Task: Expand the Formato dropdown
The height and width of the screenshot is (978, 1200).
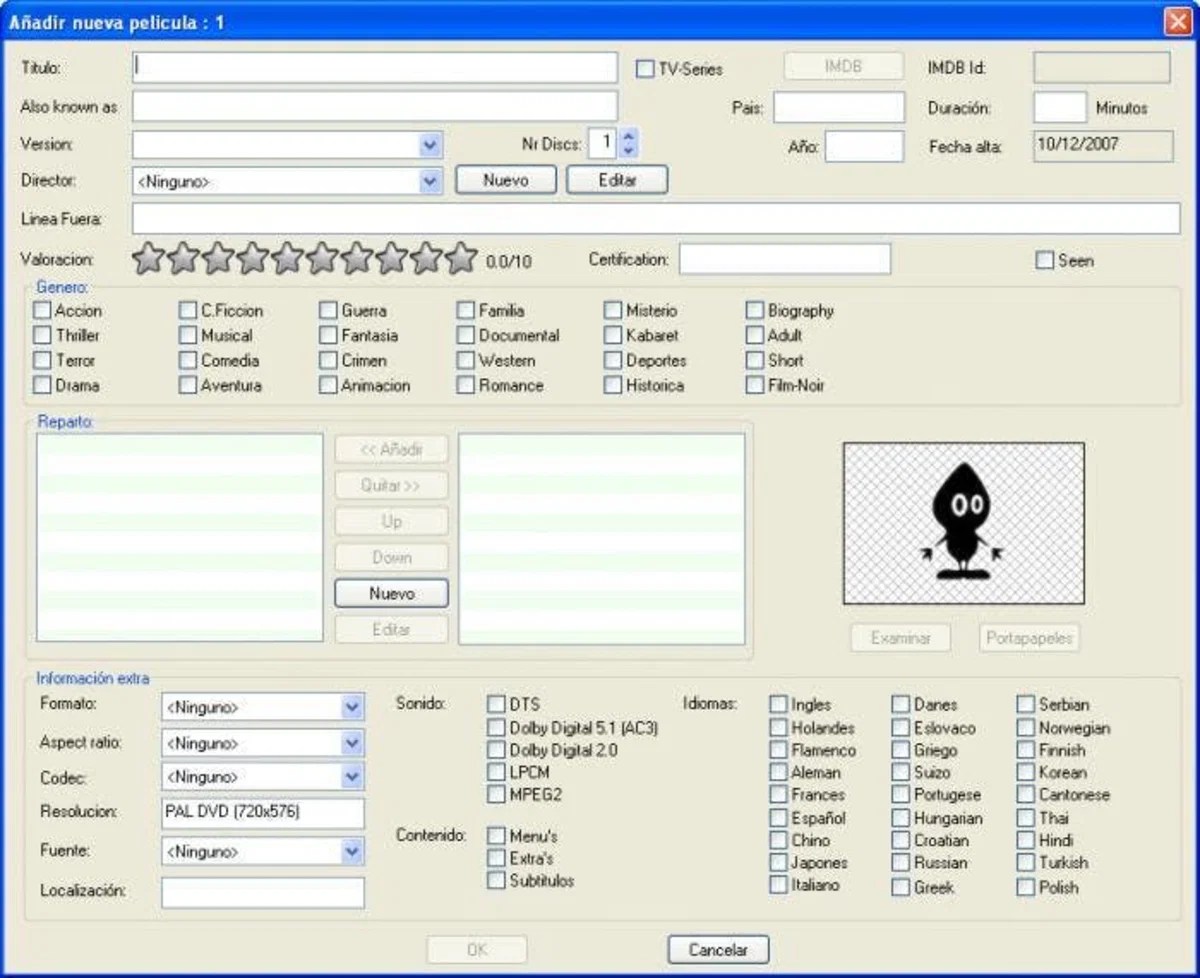Action: click(352, 707)
